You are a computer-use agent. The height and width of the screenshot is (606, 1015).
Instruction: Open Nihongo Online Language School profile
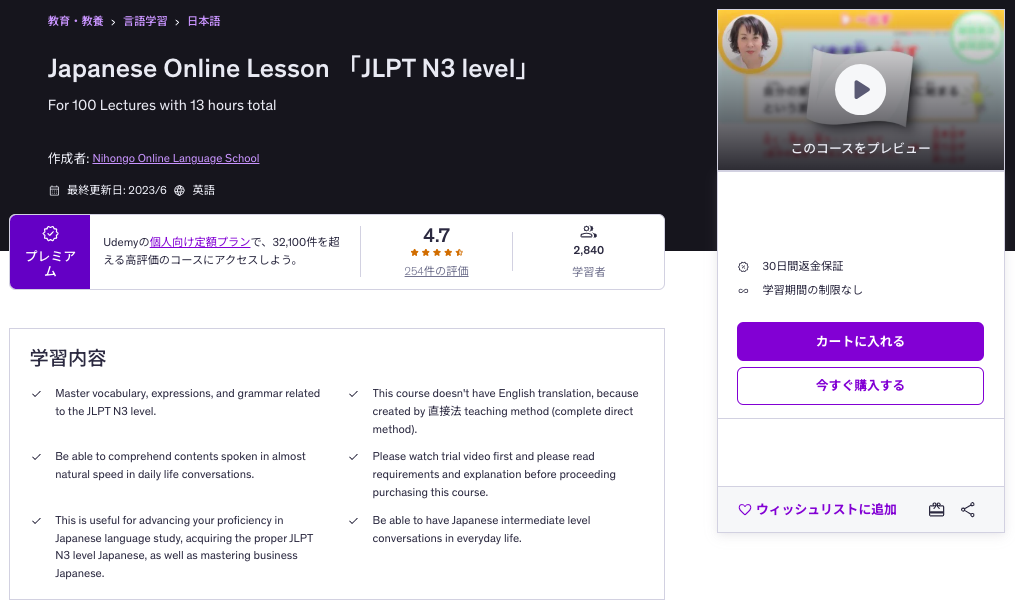coord(175,158)
